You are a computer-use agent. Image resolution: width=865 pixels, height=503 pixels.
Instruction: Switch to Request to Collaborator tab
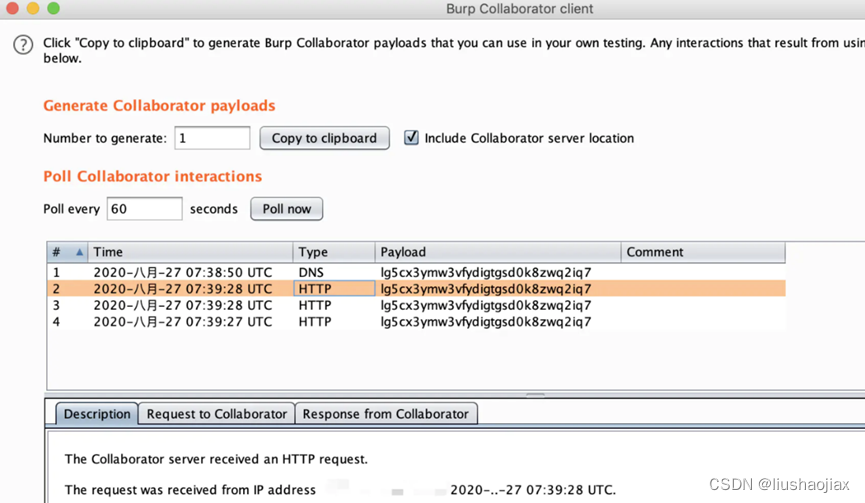coord(217,414)
